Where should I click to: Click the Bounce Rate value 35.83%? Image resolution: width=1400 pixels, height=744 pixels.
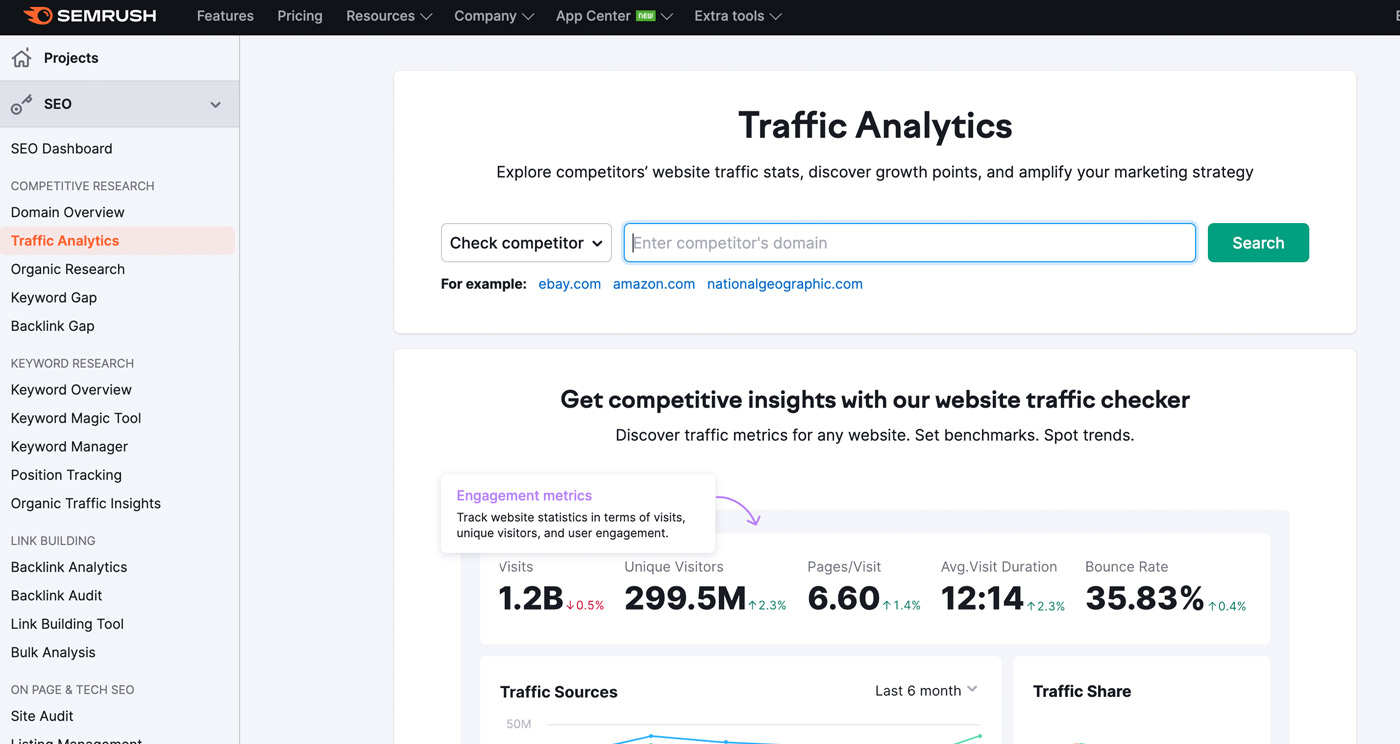click(1145, 598)
